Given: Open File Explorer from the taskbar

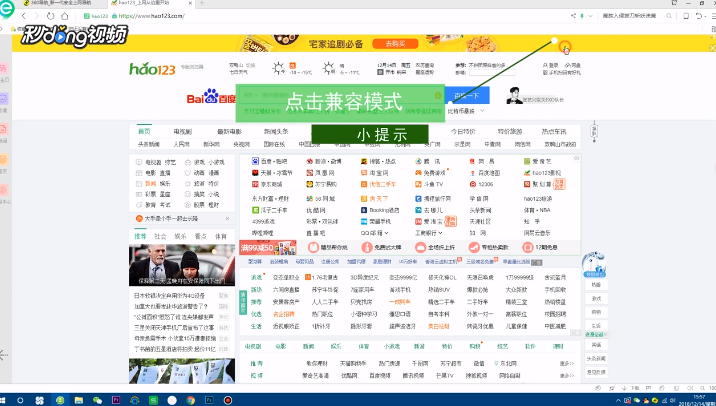Looking at the screenshot, I should pyautogui.click(x=79, y=400).
